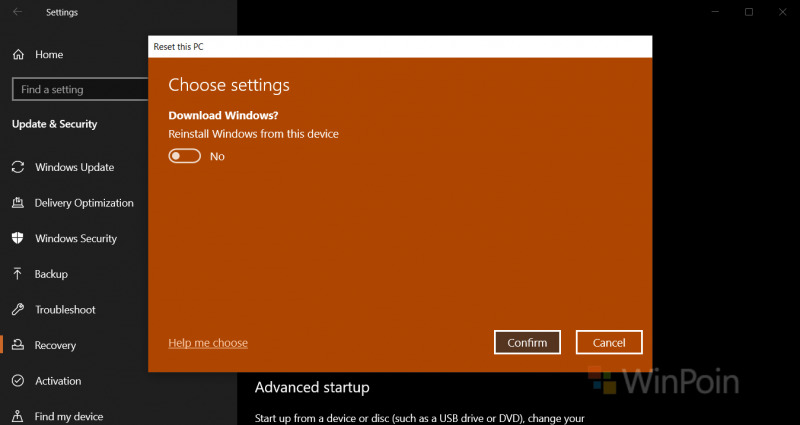
Task: Click the Activation checkmark circle icon
Action: [x=18, y=381]
